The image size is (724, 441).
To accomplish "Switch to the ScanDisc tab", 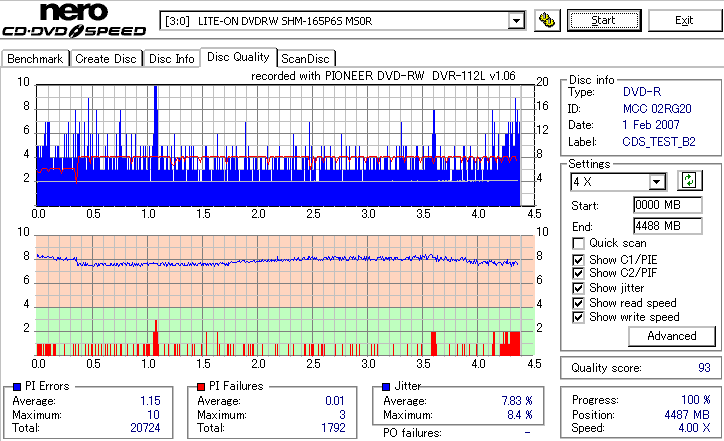I will pos(305,59).
